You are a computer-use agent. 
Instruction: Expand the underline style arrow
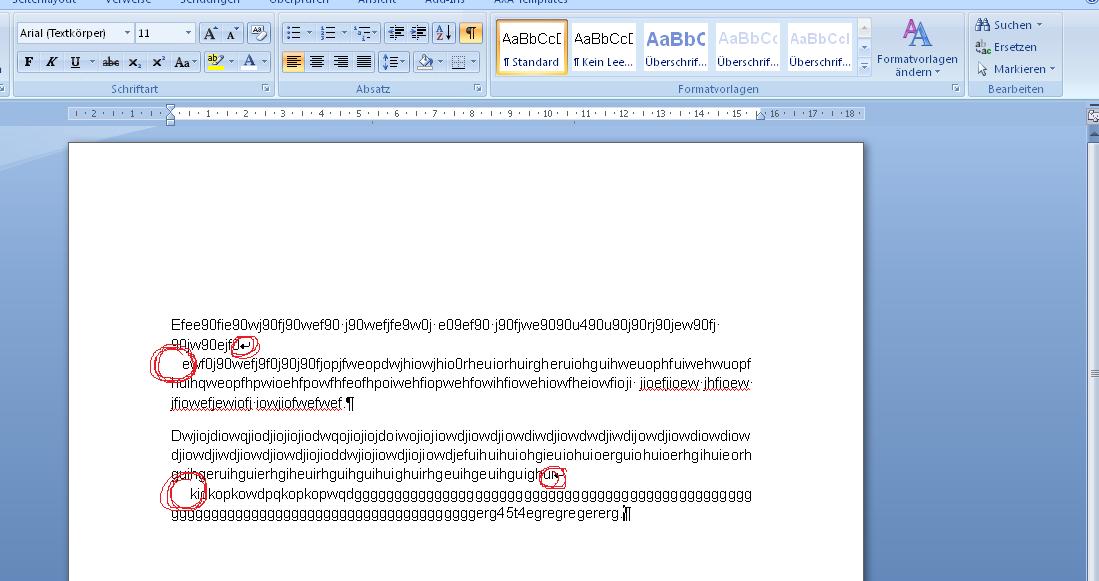tap(92, 62)
